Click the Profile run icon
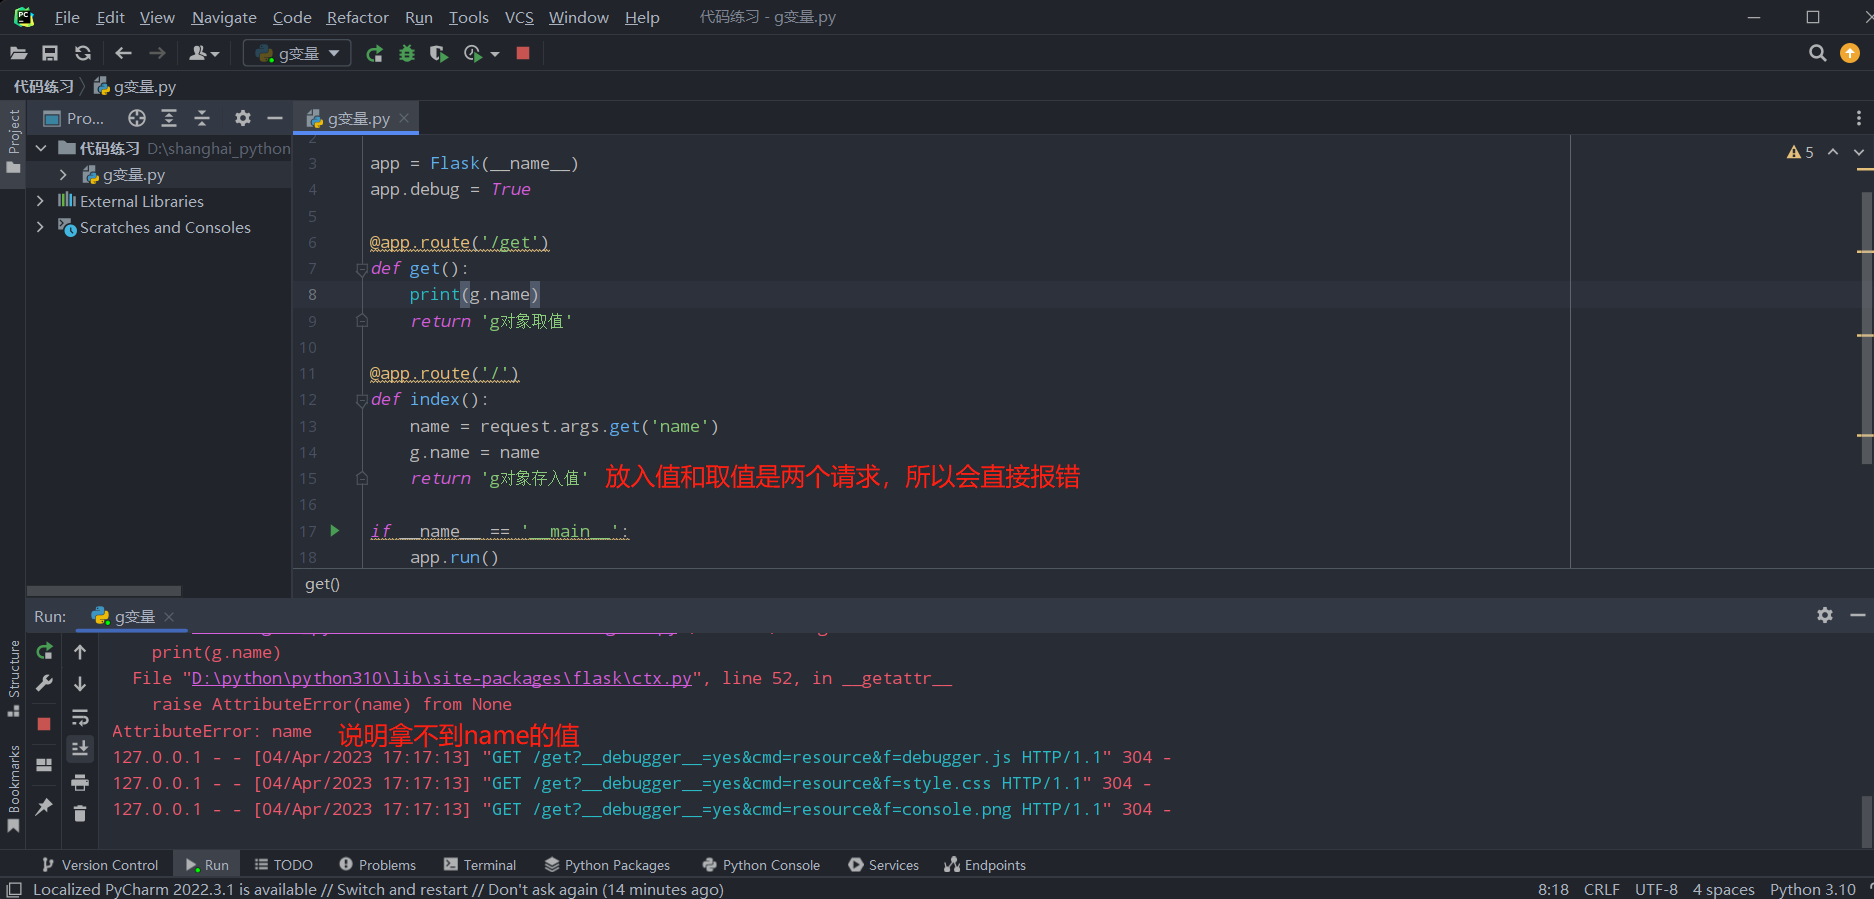1874x899 pixels. [473, 53]
